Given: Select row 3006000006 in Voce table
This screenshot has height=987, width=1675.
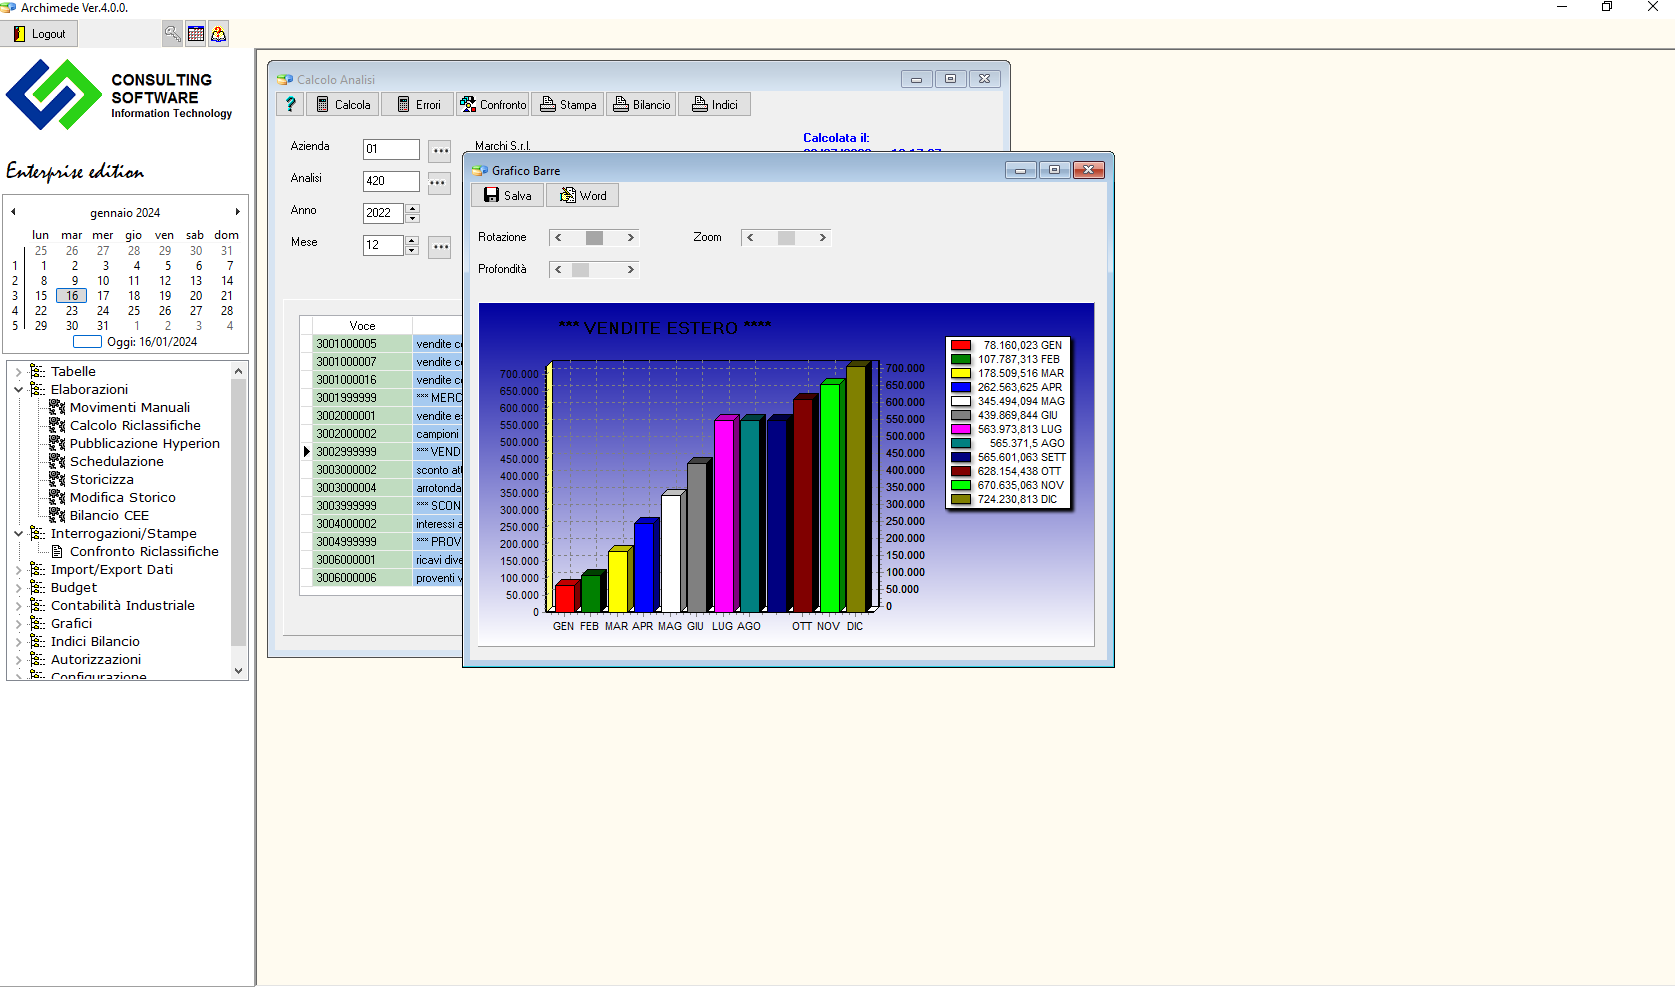Looking at the screenshot, I should pyautogui.click(x=362, y=578).
